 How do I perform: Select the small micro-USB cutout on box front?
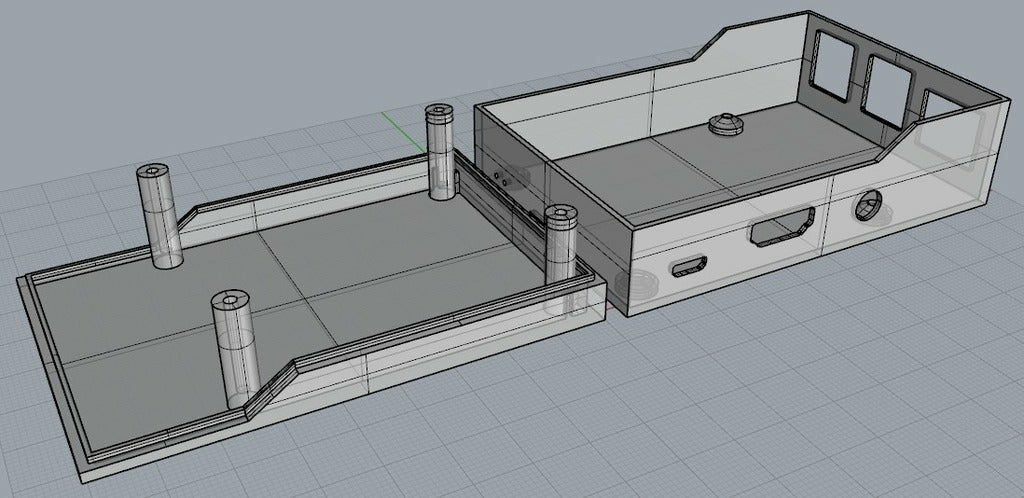[x=689, y=266]
